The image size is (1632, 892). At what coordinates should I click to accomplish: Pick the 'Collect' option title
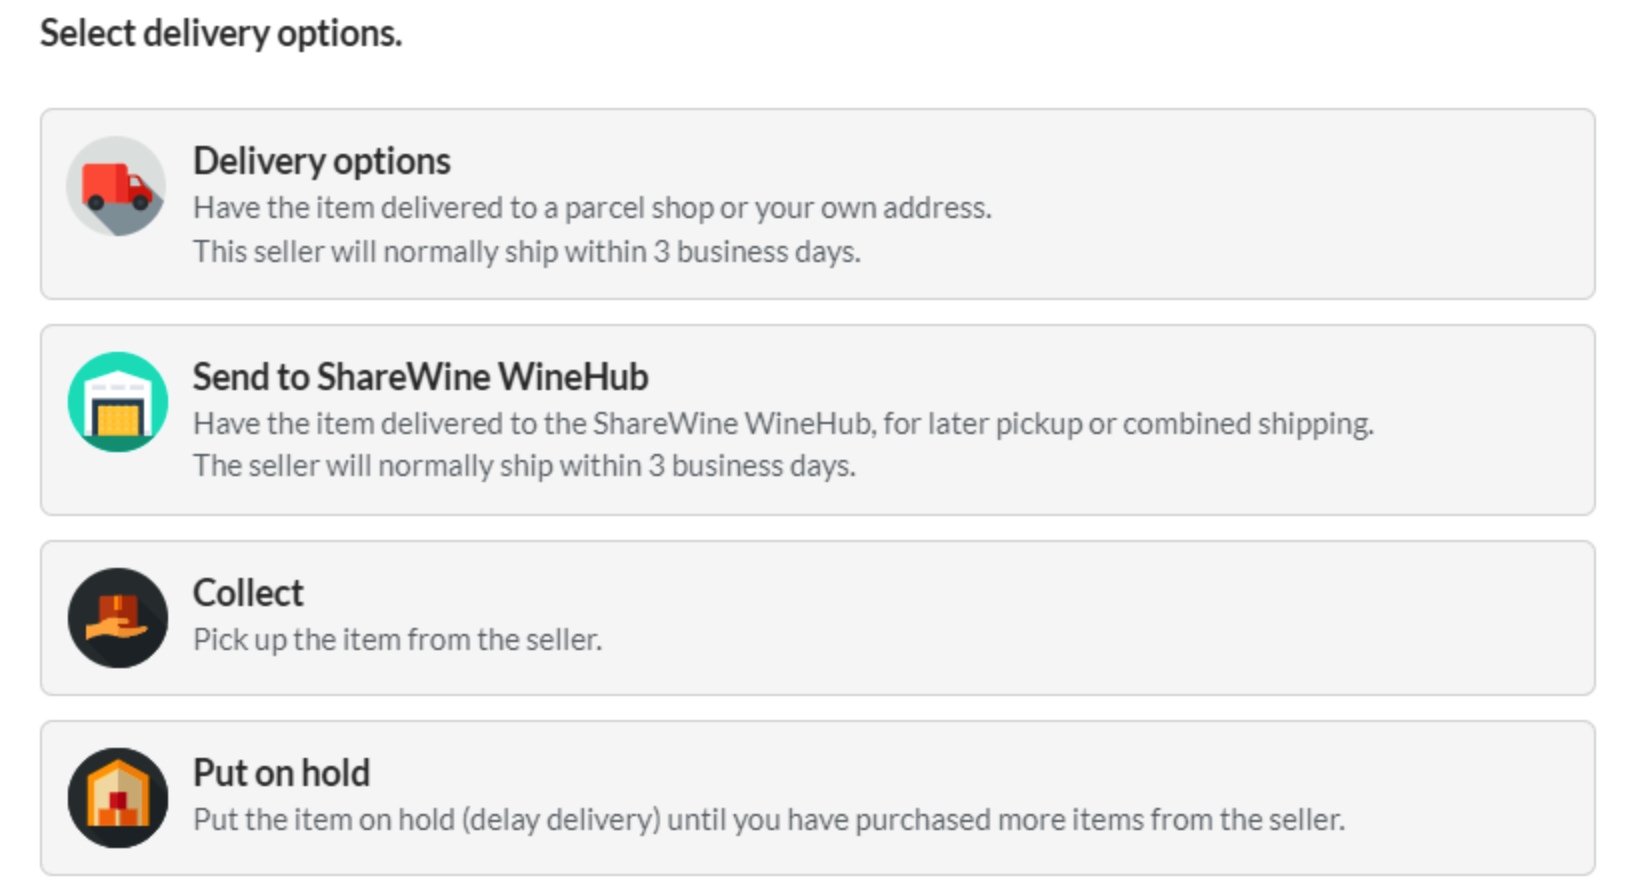click(x=248, y=593)
